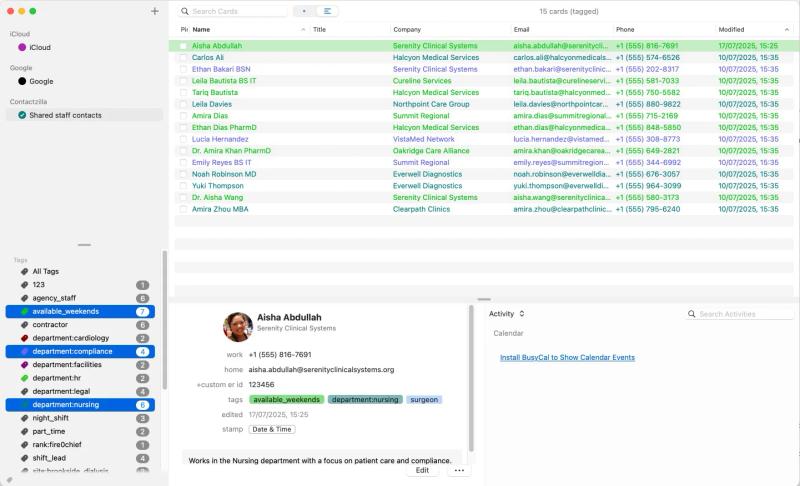The image size is (800, 486).
Task: Click the custom ID value 123456
Action: [x=261, y=385]
